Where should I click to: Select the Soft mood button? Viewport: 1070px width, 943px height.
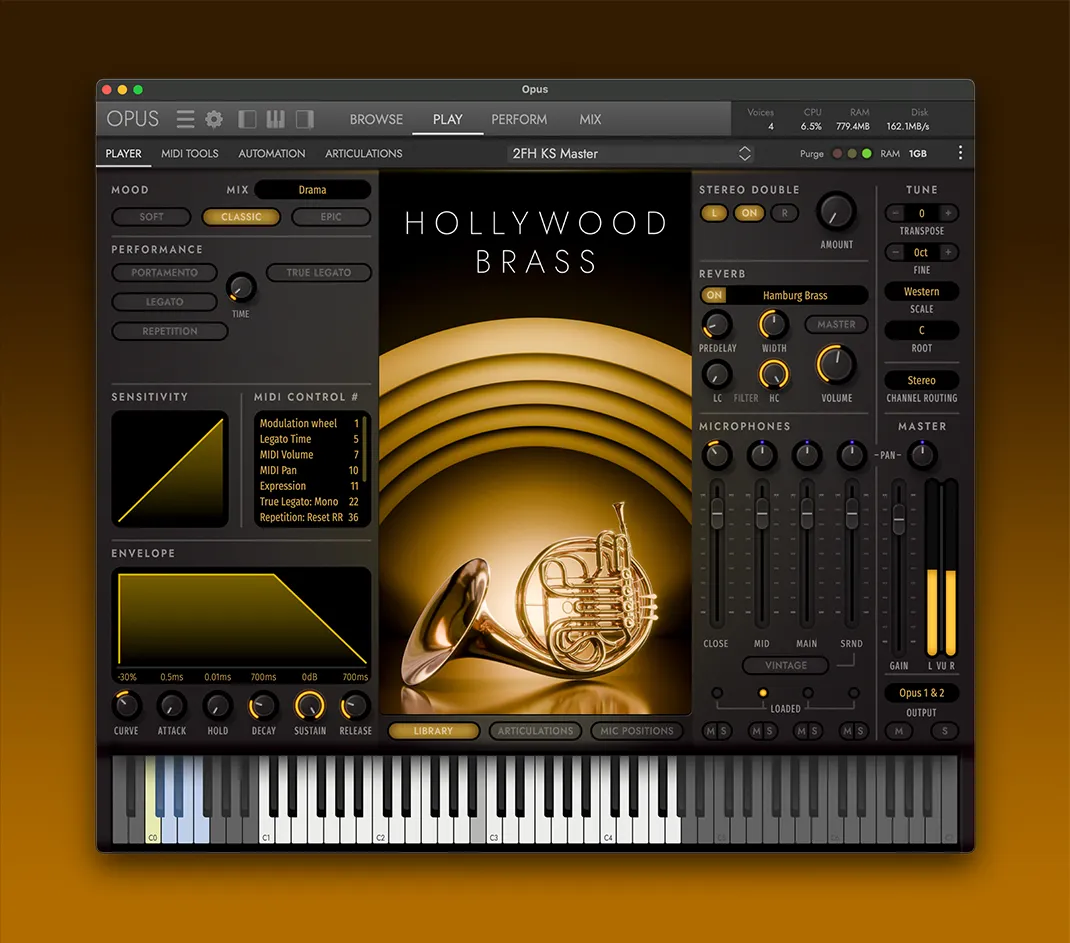(151, 217)
